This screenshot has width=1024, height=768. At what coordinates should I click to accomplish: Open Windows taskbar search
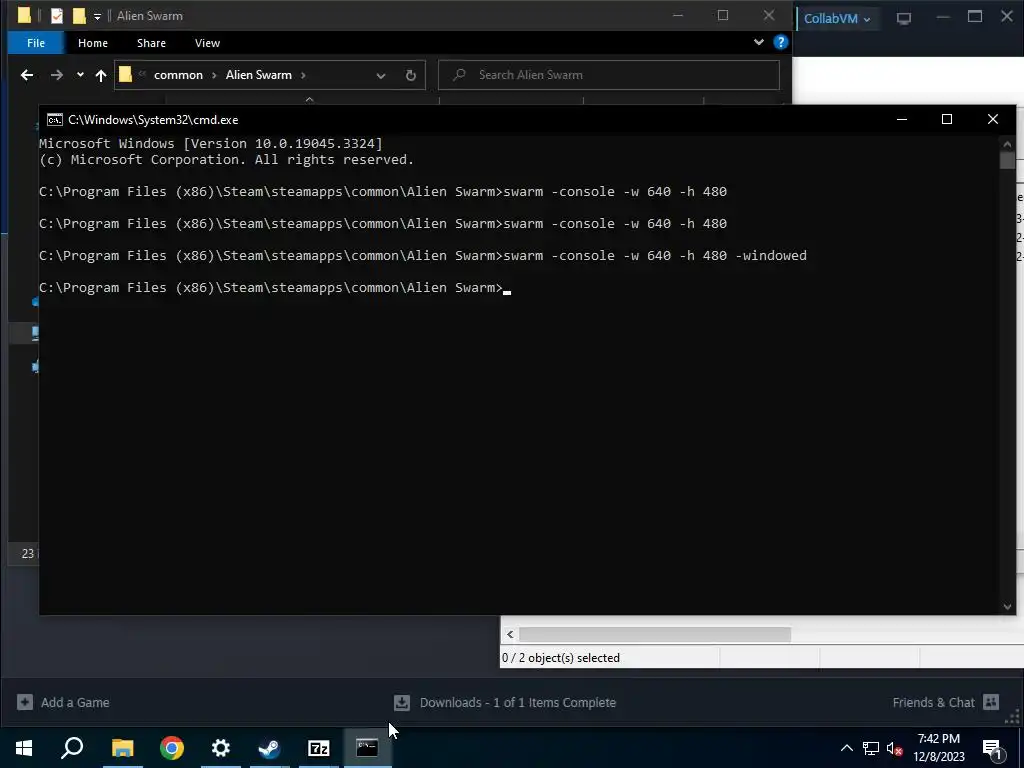coord(72,748)
